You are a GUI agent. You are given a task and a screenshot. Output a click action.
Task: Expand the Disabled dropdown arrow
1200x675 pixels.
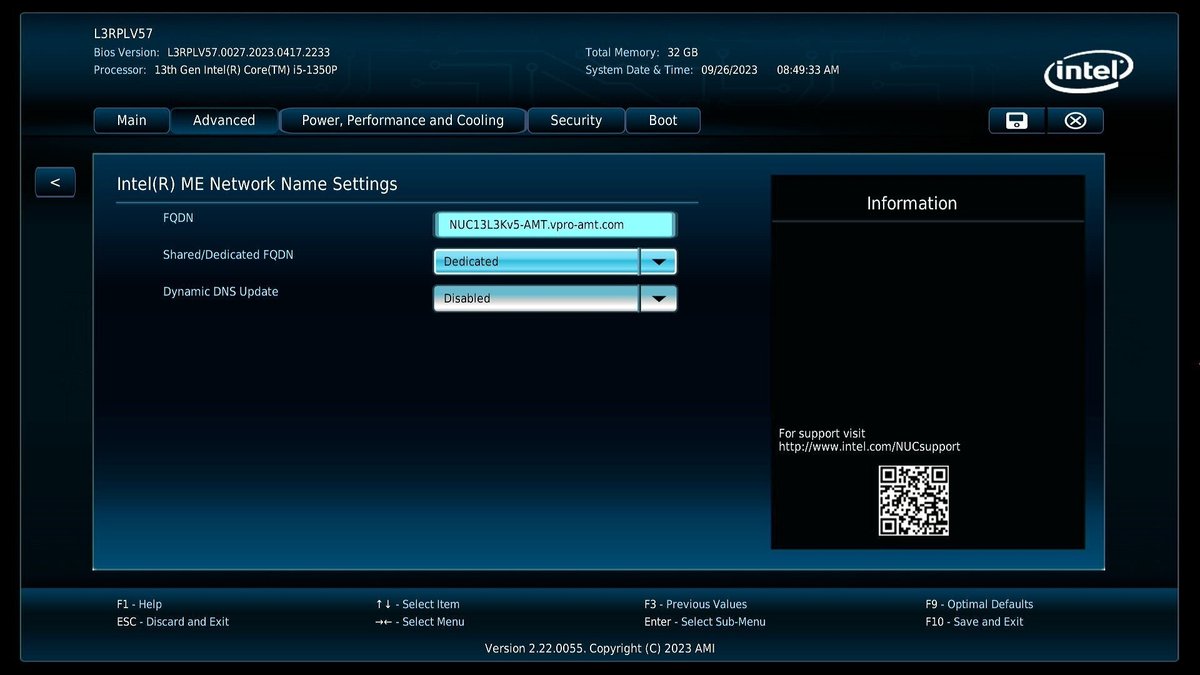658,298
